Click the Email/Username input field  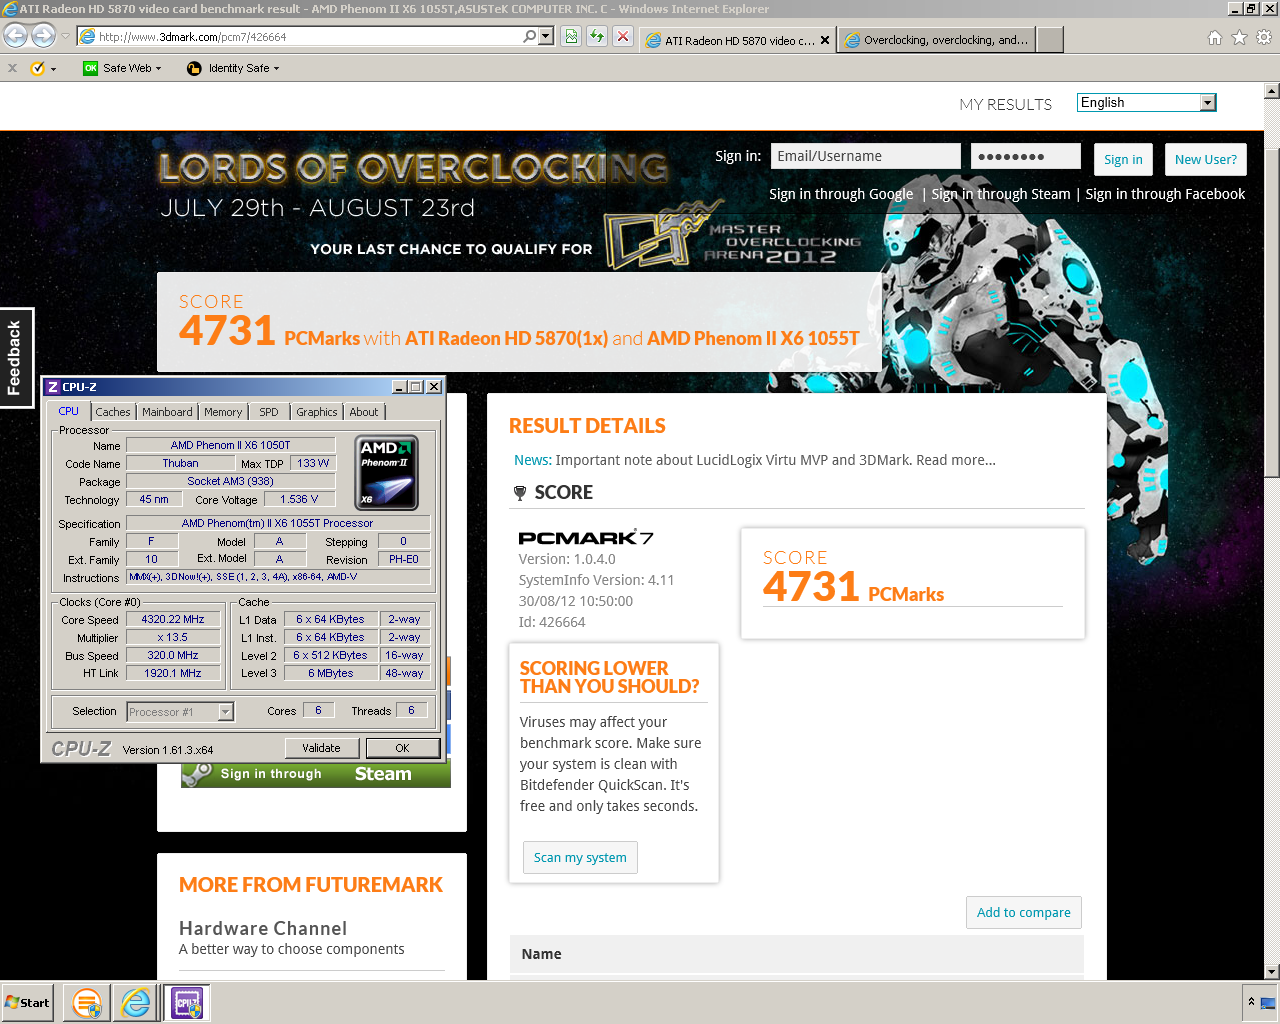[865, 156]
